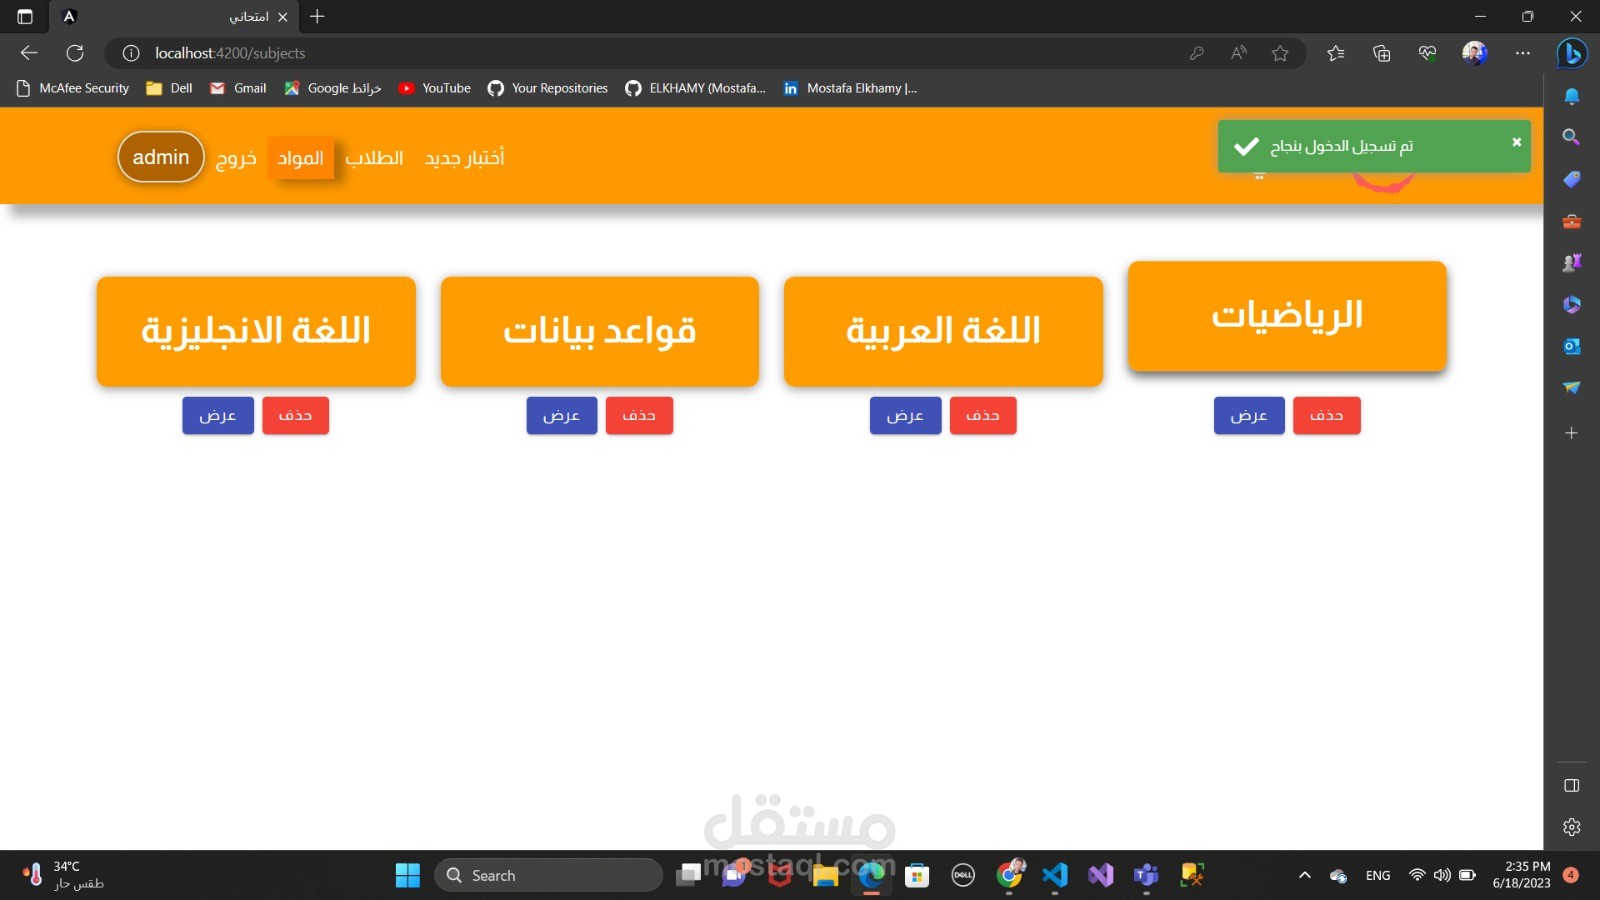Open the Favorites list

1336,53
